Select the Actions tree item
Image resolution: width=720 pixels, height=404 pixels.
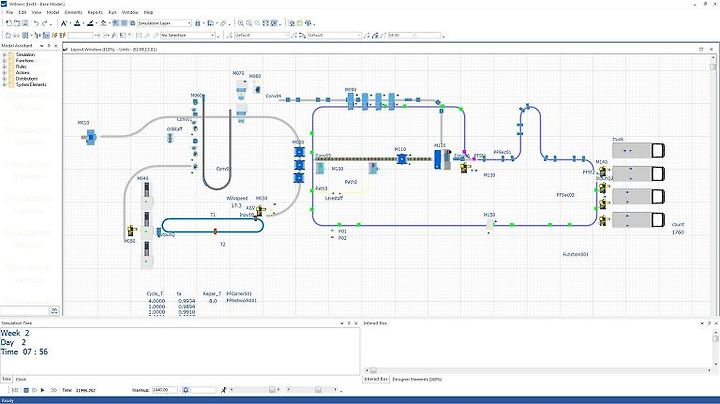[x=22, y=73]
